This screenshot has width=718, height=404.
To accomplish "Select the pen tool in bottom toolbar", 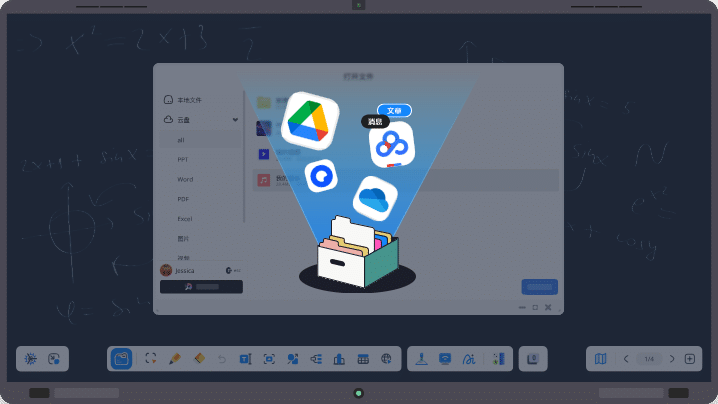I will pos(174,358).
